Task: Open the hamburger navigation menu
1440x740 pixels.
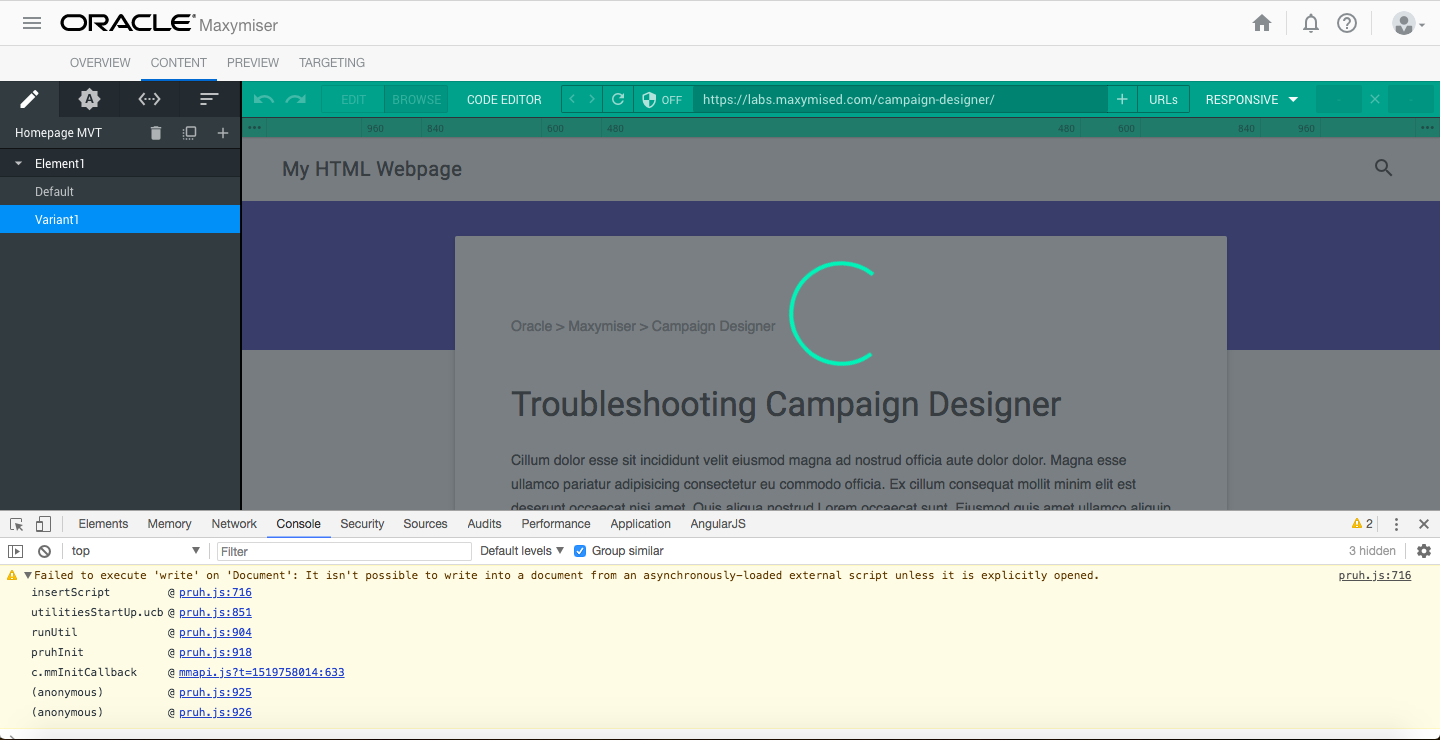Action: pyautogui.click(x=32, y=23)
